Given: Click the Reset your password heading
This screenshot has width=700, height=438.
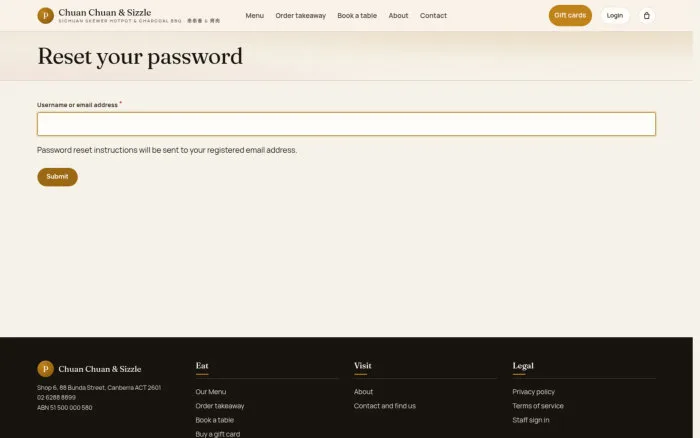Looking at the screenshot, I should point(140,57).
